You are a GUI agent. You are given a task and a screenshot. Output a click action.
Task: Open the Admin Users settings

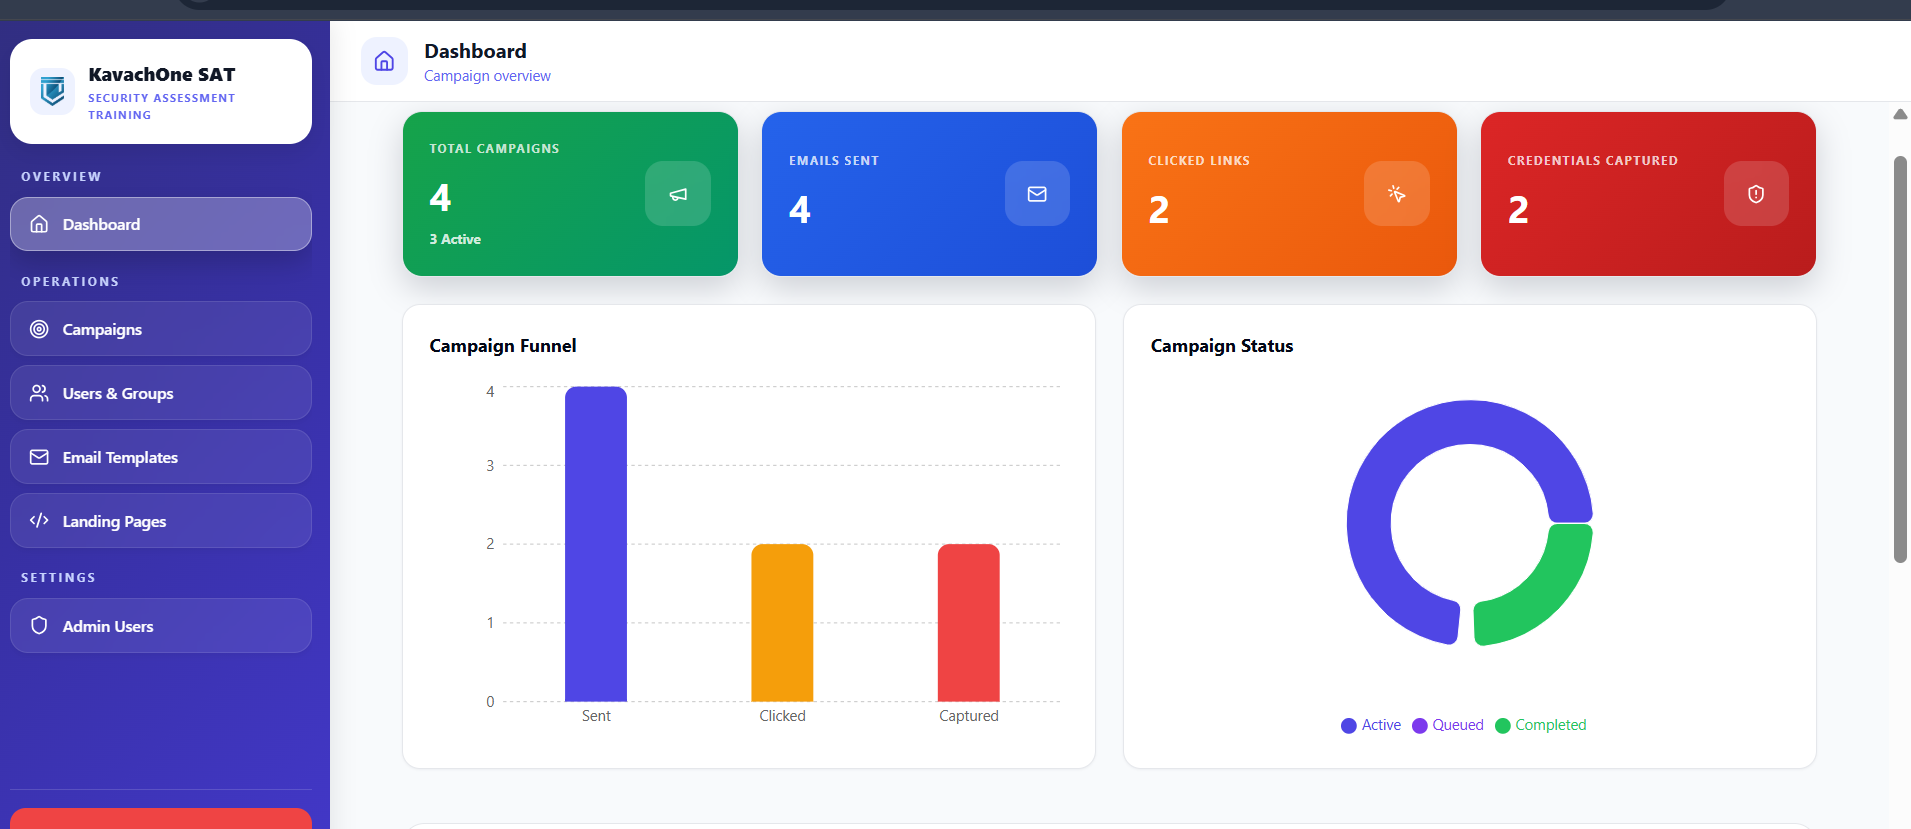click(161, 626)
